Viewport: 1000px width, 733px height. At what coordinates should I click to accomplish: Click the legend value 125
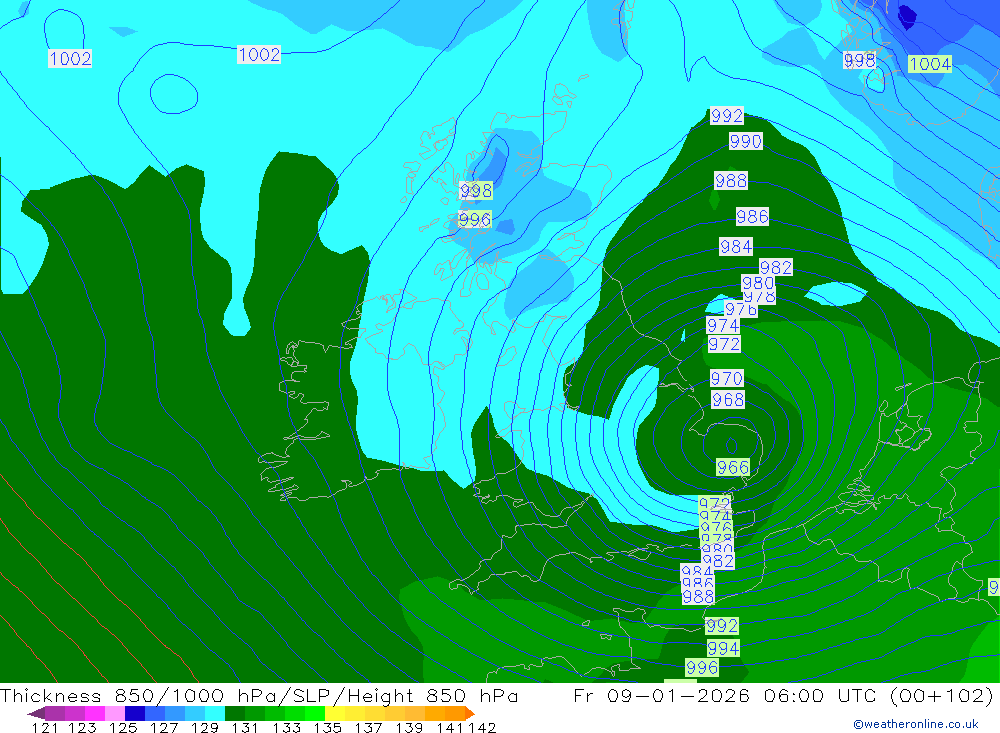pyautogui.click(x=123, y=727)
